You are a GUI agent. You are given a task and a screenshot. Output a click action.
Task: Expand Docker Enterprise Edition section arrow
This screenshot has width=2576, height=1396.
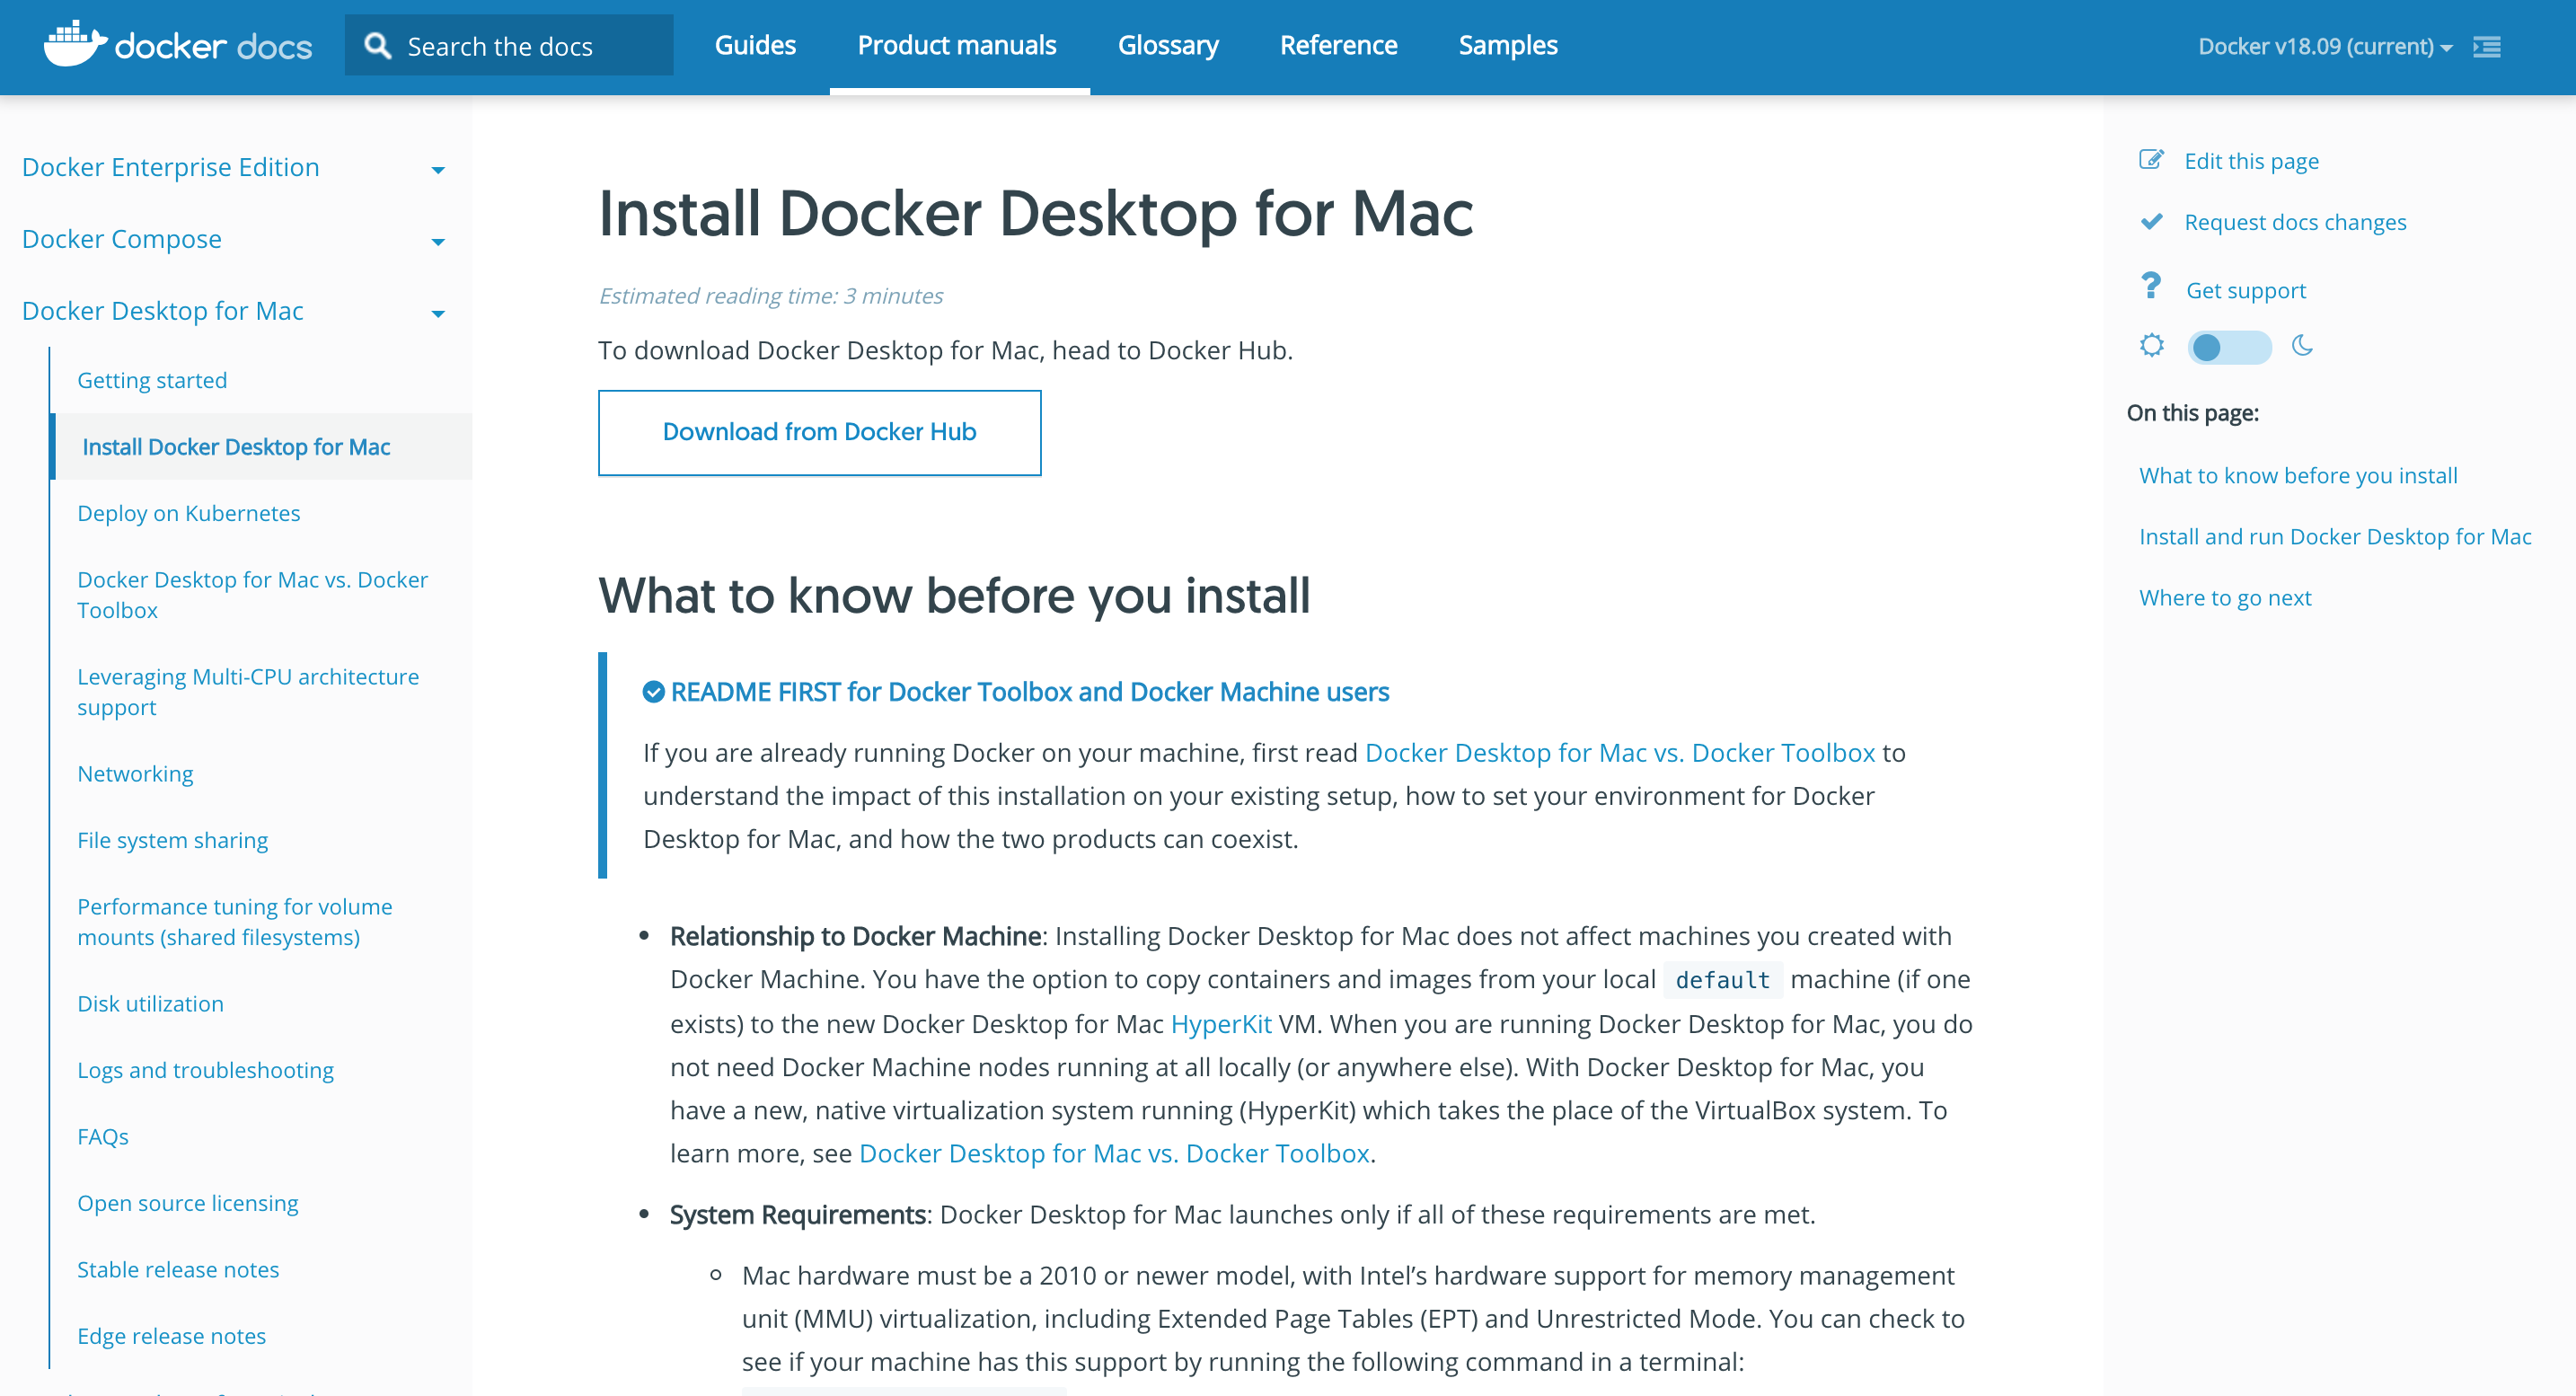coord(438,170)
